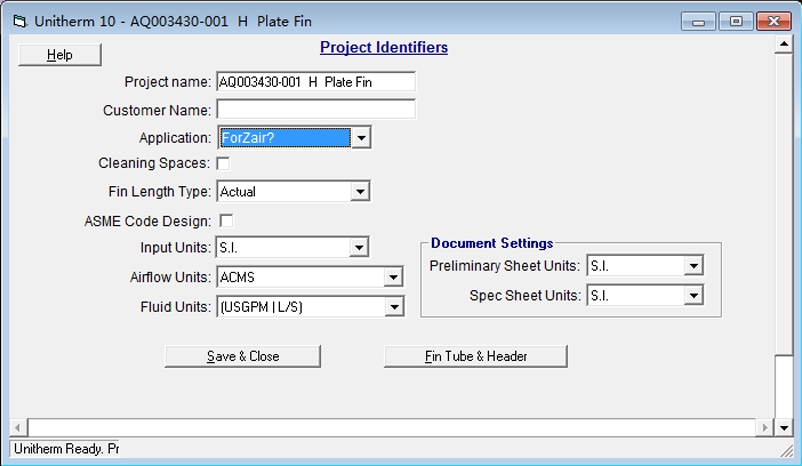Click the vertical scrollbar up arrow
802x466 pixels.
click(784, 45)
